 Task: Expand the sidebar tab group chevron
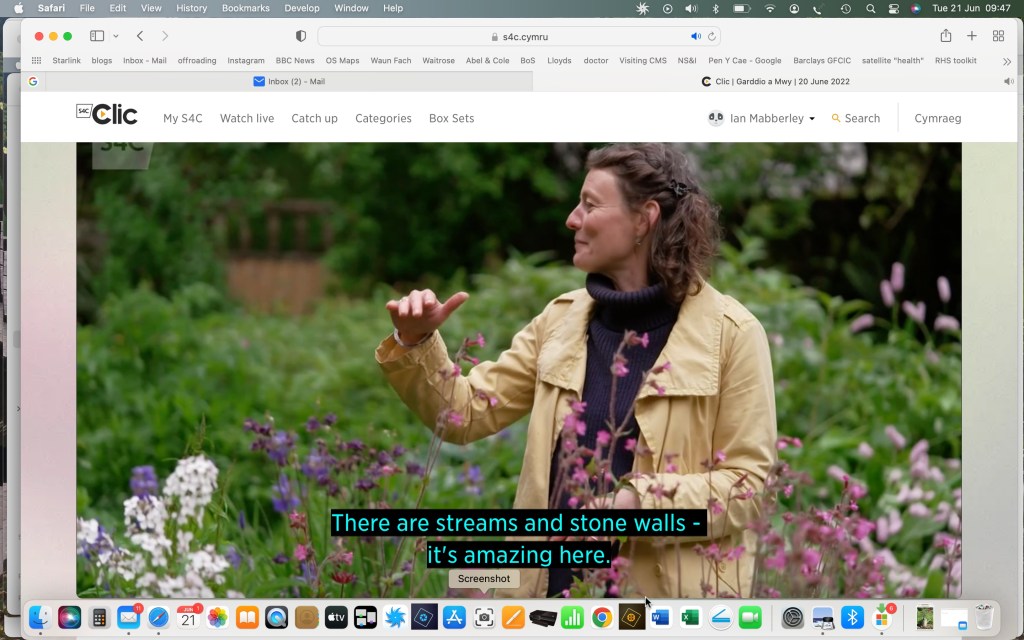click(116, 36)
